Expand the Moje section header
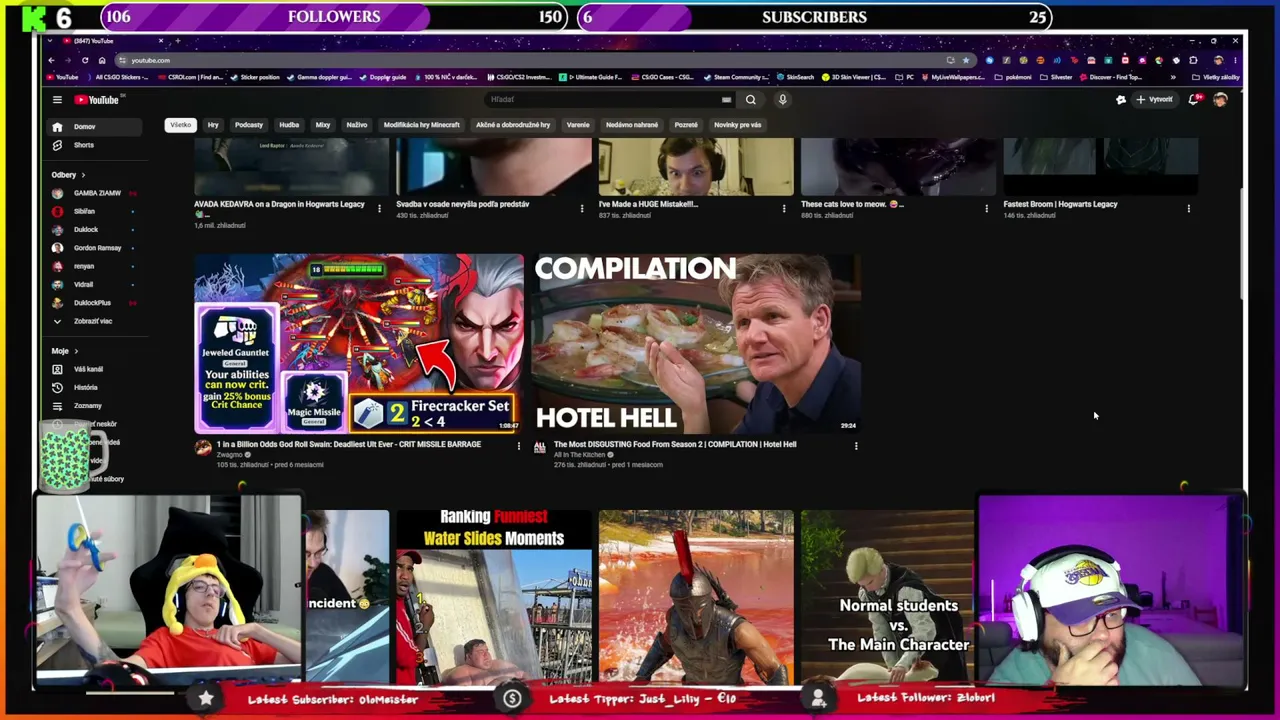Screen dimensions: 1280x720 (64, 351)
